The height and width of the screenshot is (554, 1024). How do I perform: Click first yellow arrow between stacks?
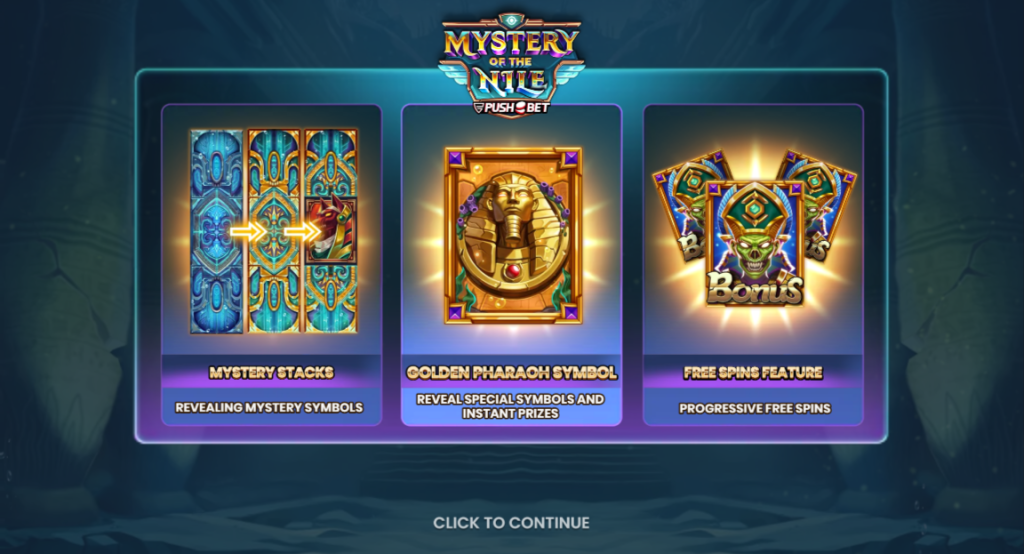[247, 231]
